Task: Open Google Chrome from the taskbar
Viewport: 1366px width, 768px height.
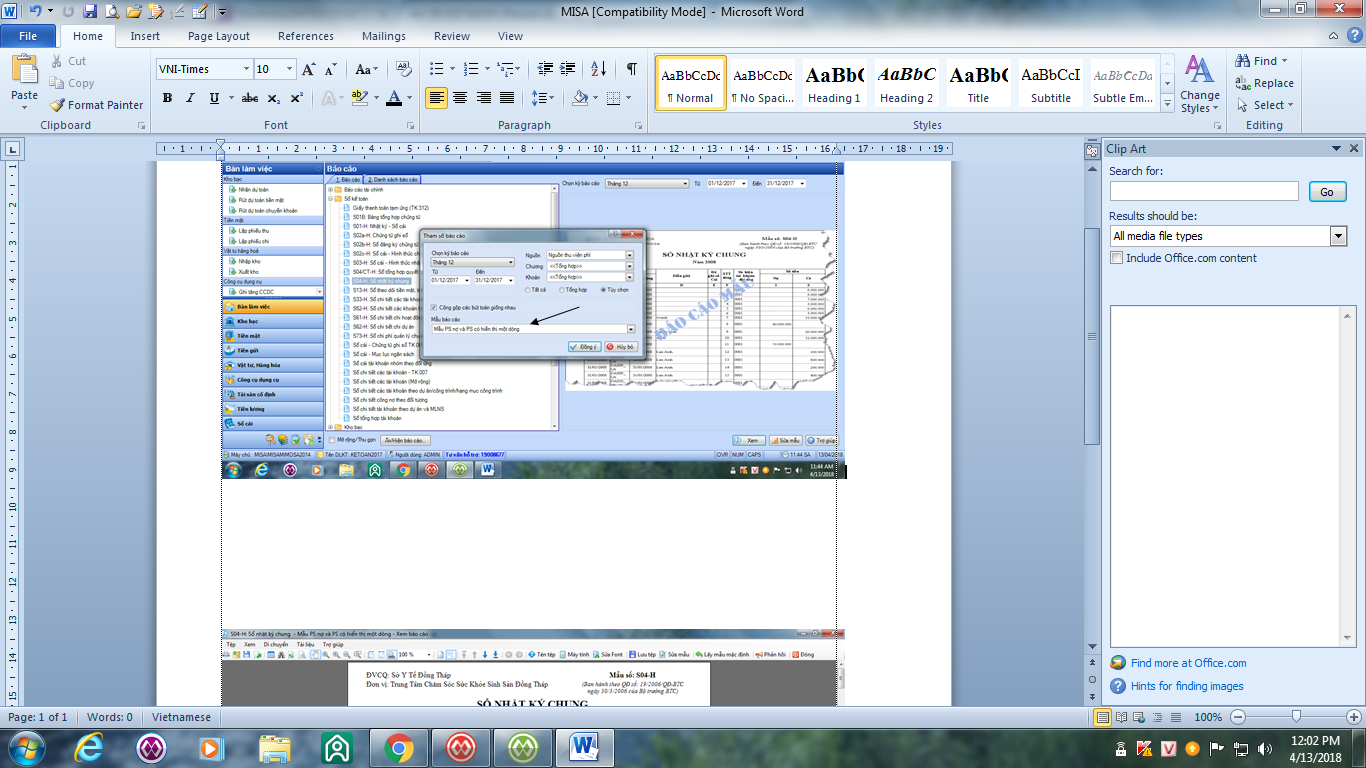Action: 399,748
